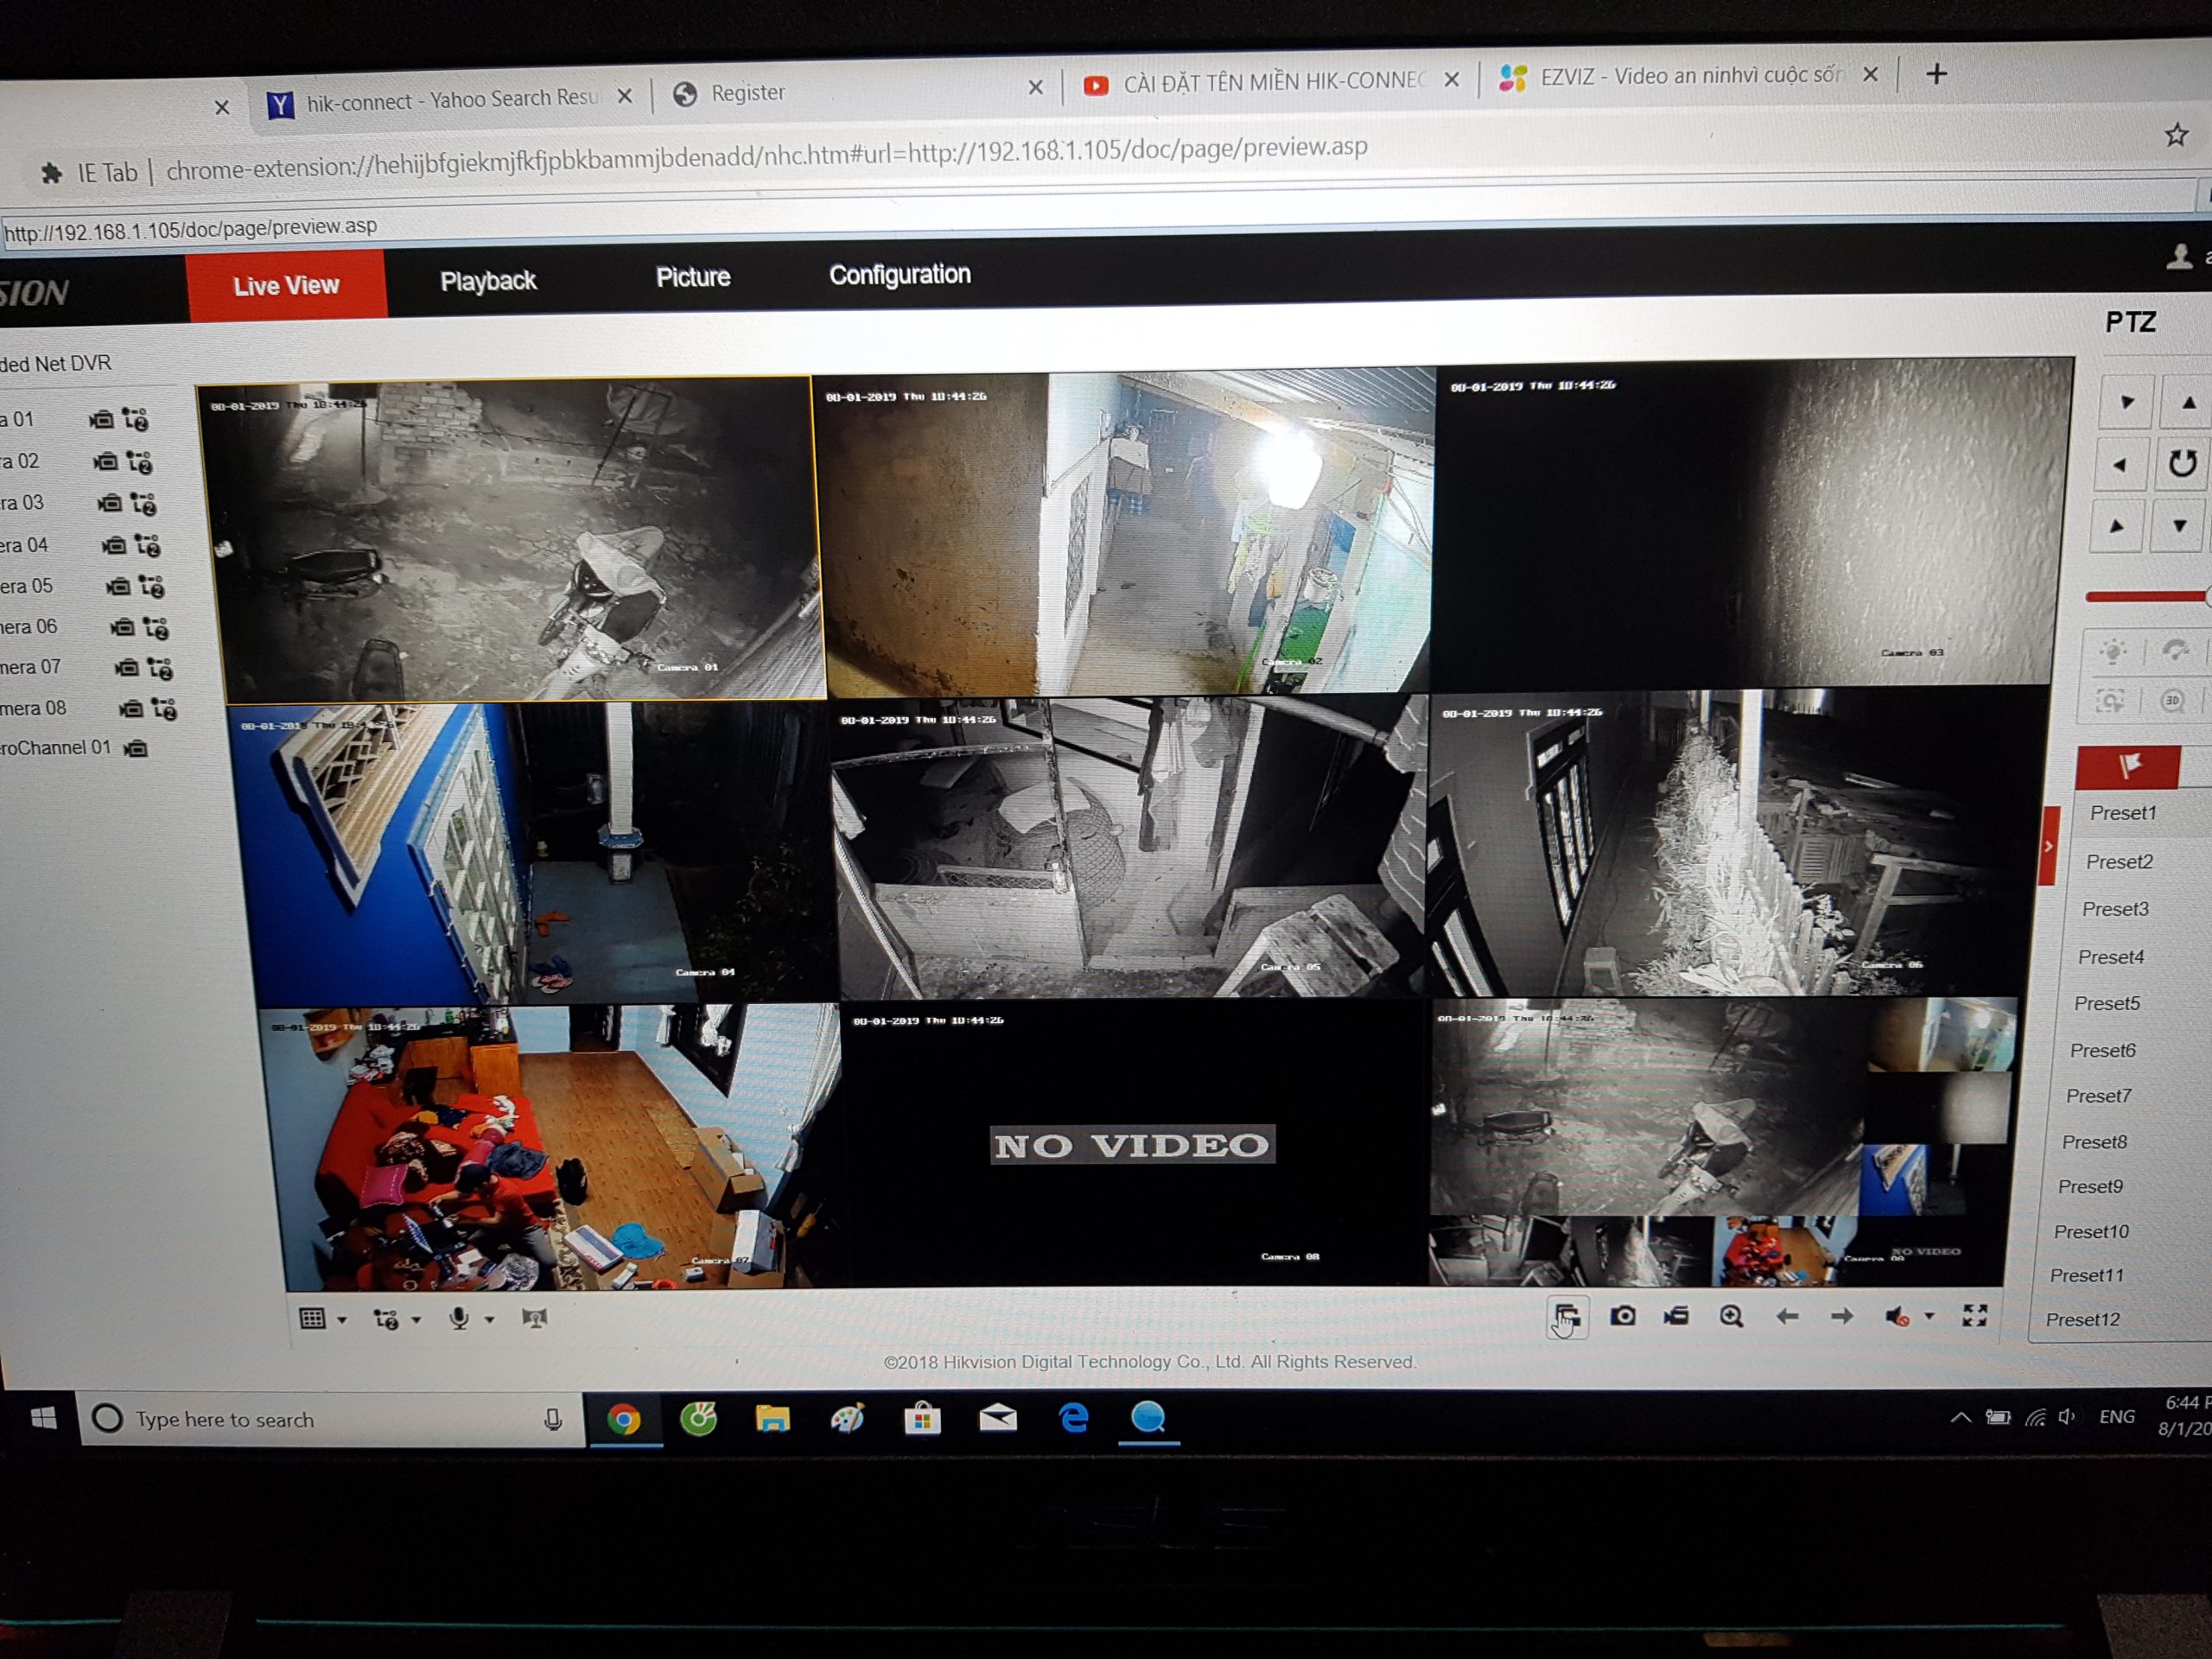Switch to the Playback tab

(488, 281)
